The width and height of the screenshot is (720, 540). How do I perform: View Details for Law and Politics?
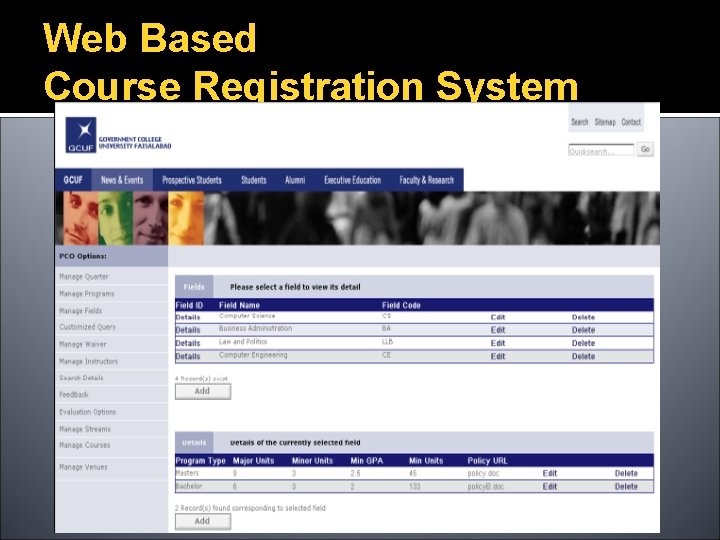pyautogui.click(x=188, y=343)
